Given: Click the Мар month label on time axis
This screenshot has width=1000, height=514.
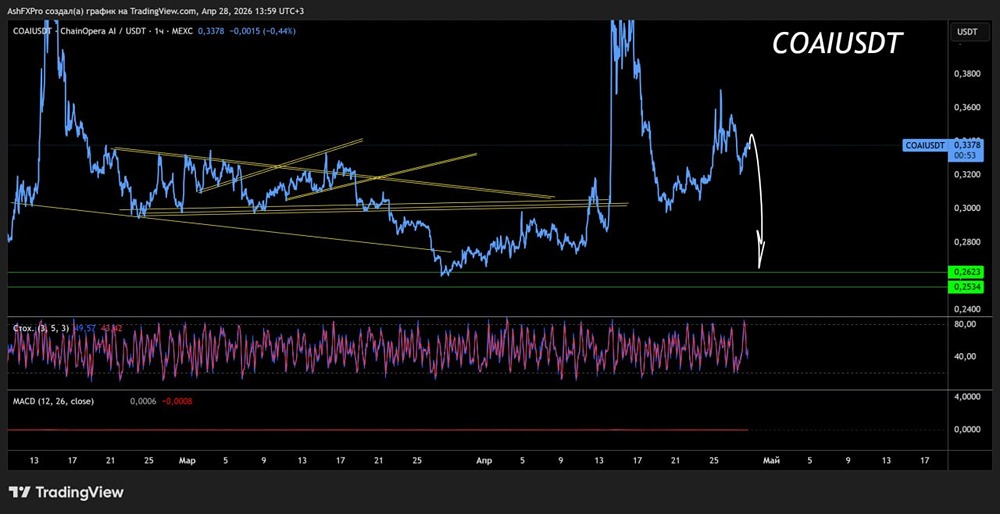Looking at the screenshot, I should click(x=188, y=460).
